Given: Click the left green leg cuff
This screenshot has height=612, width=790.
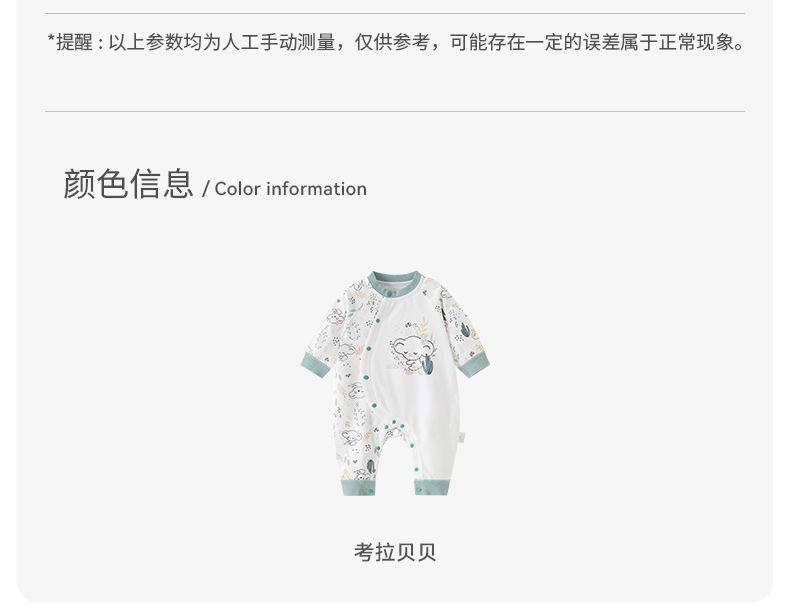Looking at the screenshot, I should click(358, 487).
